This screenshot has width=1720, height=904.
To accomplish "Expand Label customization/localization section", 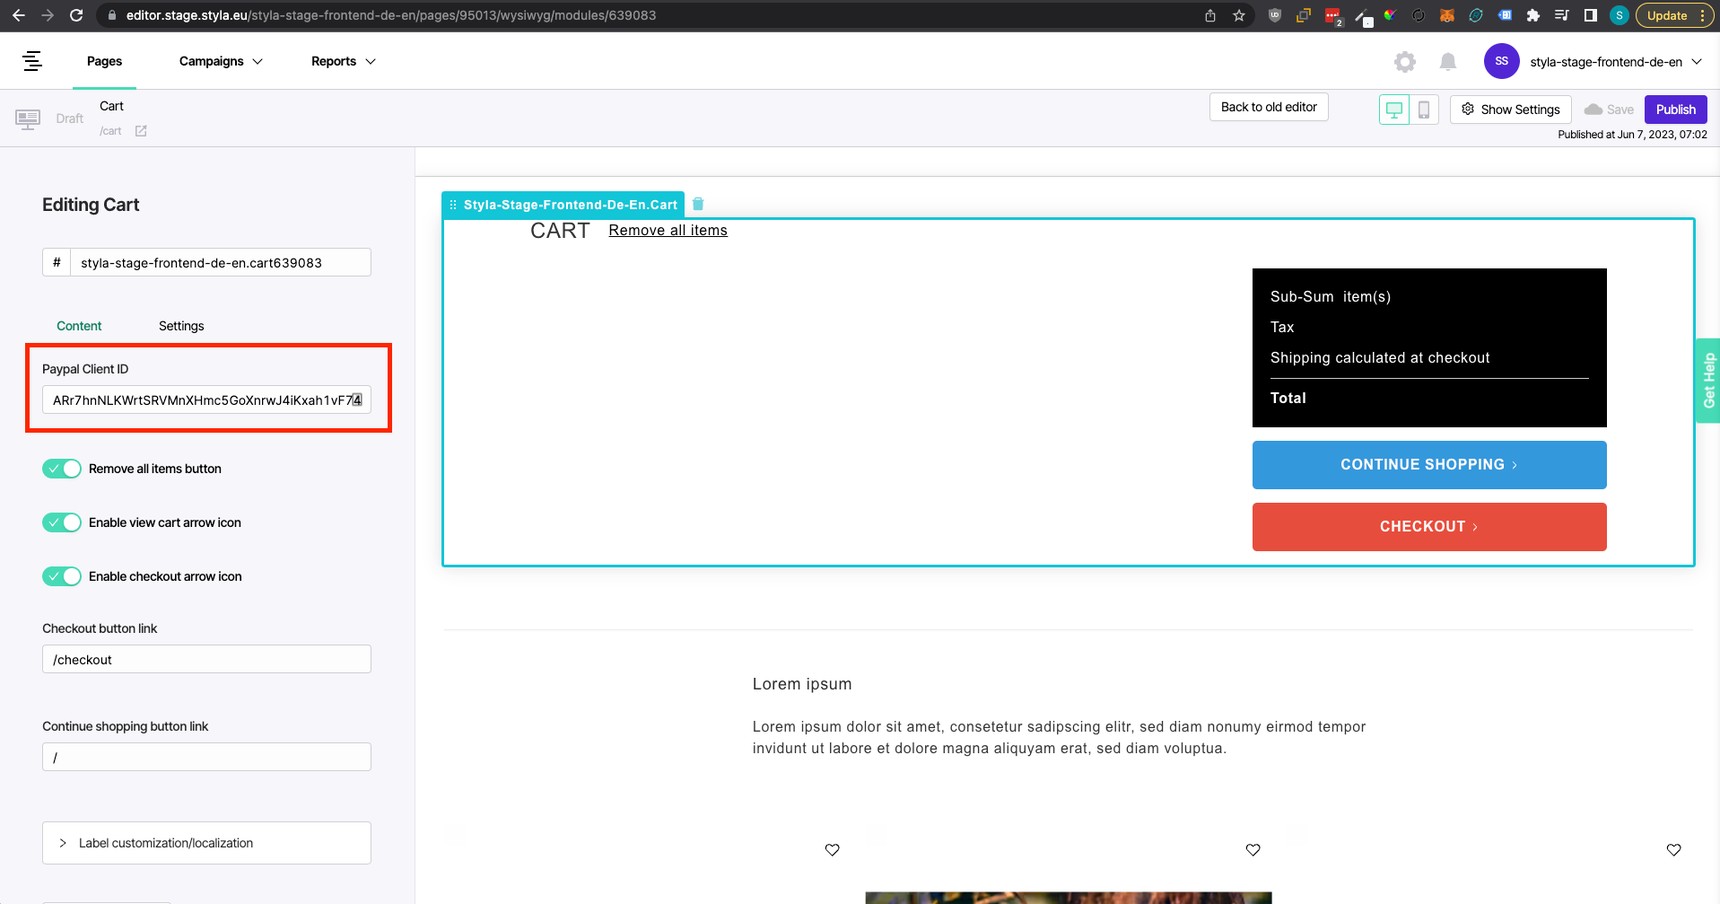I will click(206, 843).
